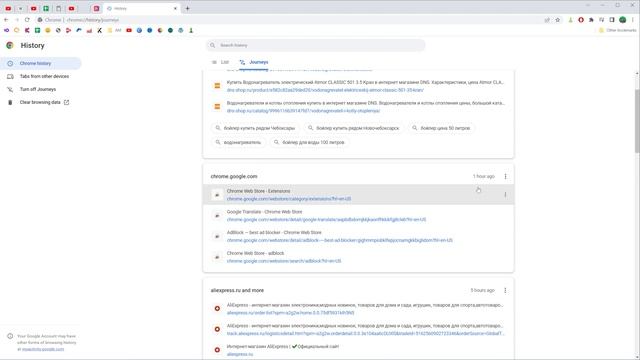Open more options for aliexpress.ru journey

(505, 290)
